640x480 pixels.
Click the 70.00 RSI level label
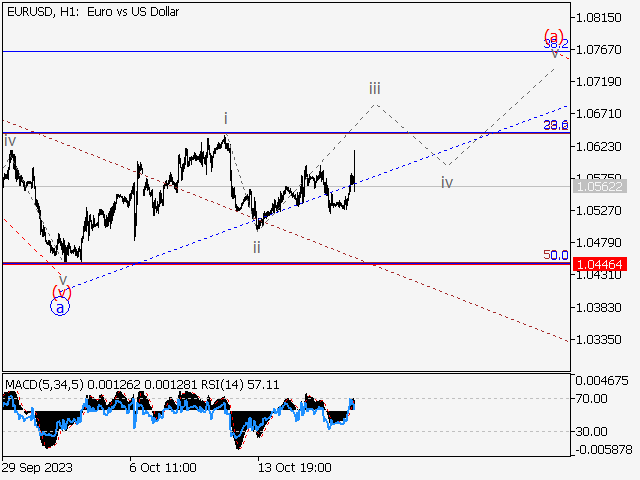[591, 398]
